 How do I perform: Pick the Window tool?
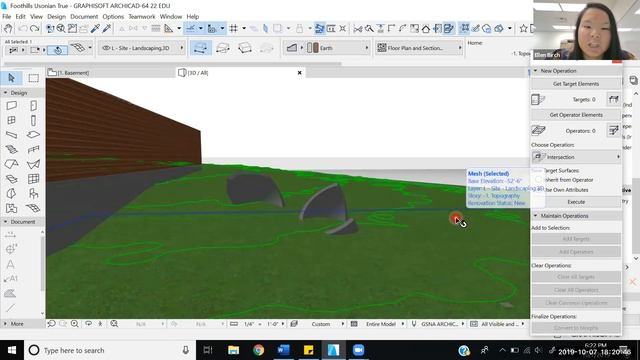(x=11, y=120)
